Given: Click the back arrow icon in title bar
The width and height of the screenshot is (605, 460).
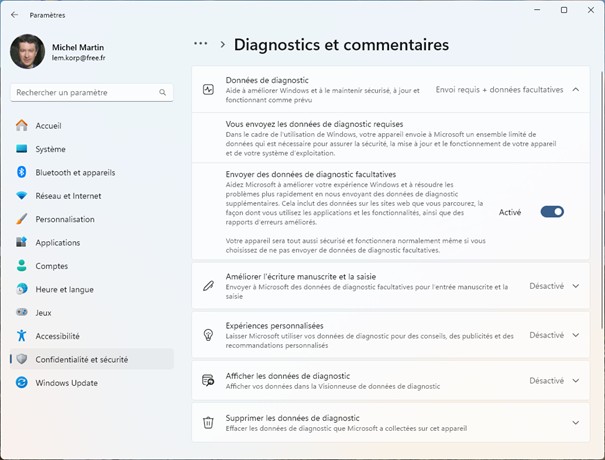Looking at the screenshot, I should coord(14,16).
